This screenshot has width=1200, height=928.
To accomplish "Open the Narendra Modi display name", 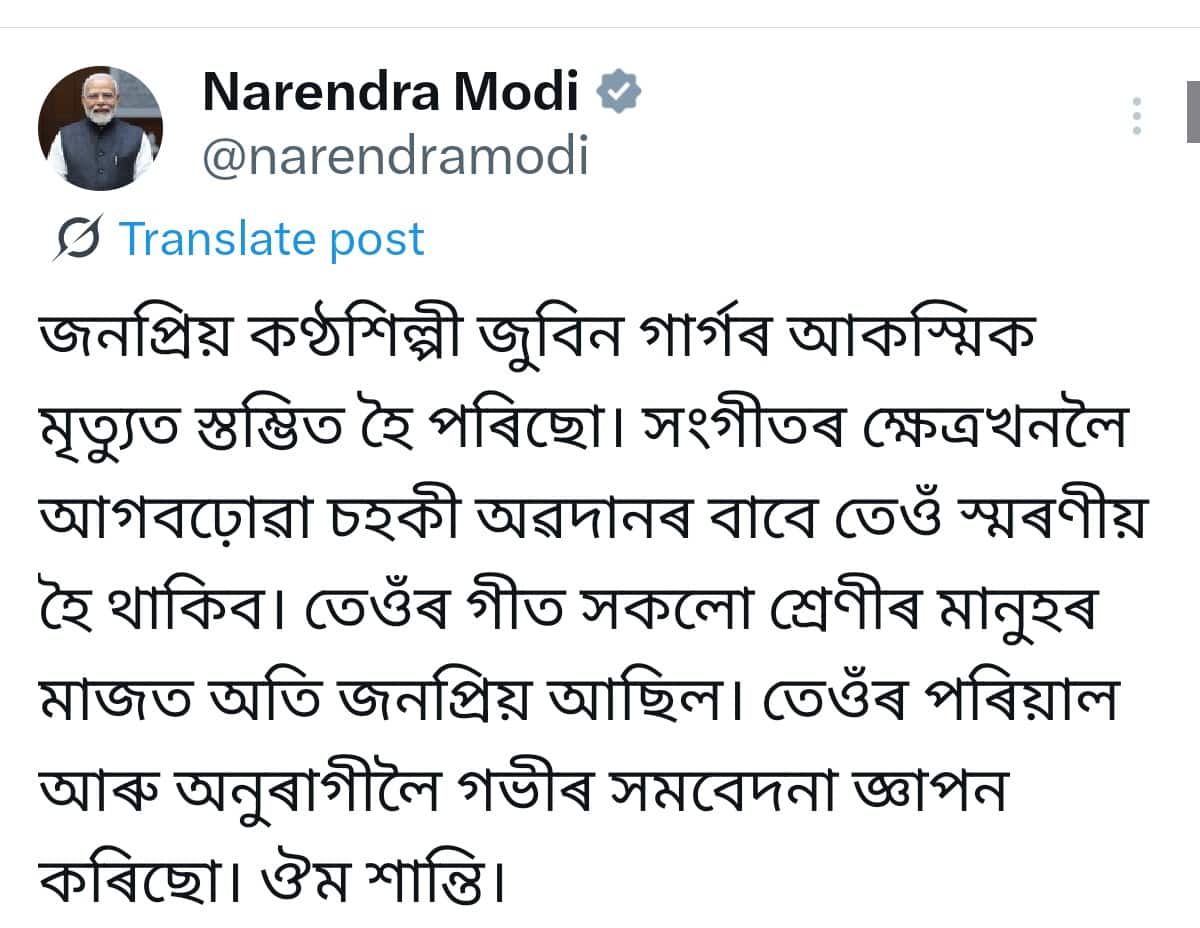I will (x=390, y=93).
